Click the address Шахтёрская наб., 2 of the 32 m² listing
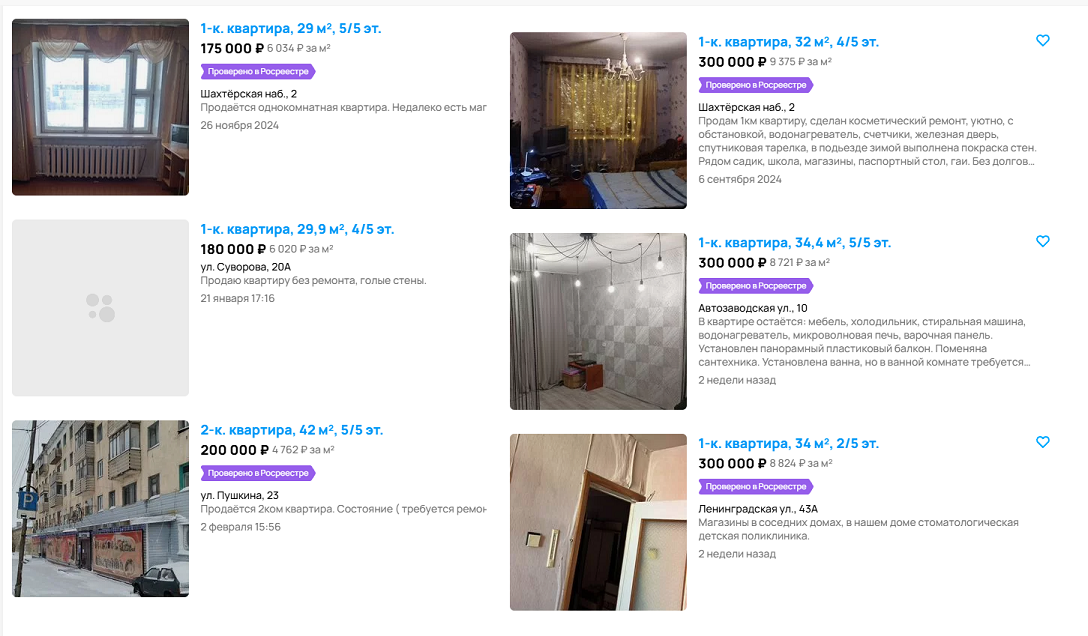The height and width of the screenshot is (636, 1088). click(x=746, y=108)
